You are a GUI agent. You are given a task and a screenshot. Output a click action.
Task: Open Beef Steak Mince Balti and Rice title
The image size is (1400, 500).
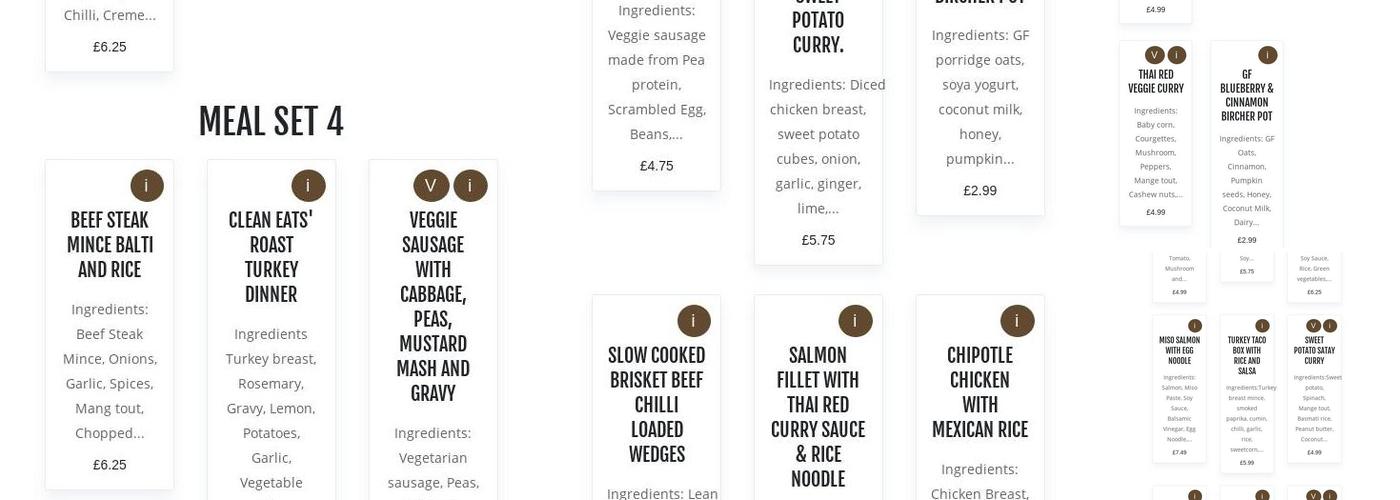[x=110, y=245]
